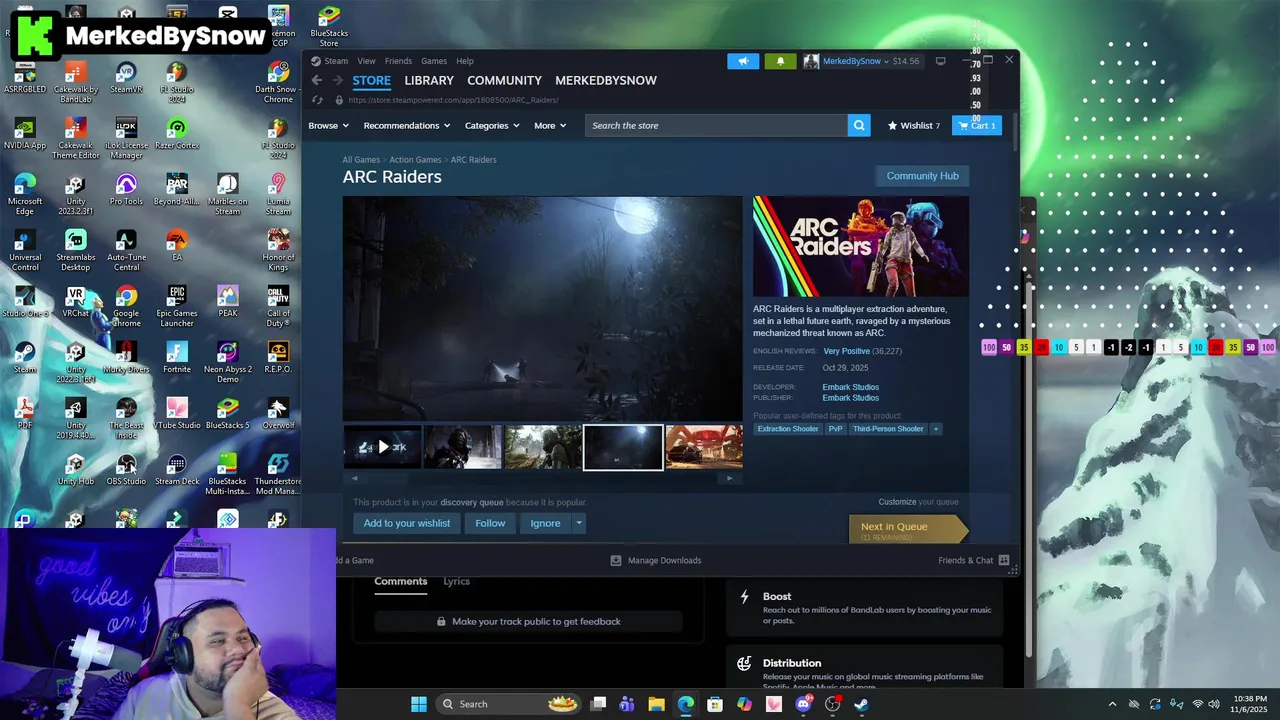
Task: Click Next in Queue button
Action: pos(907,530)
